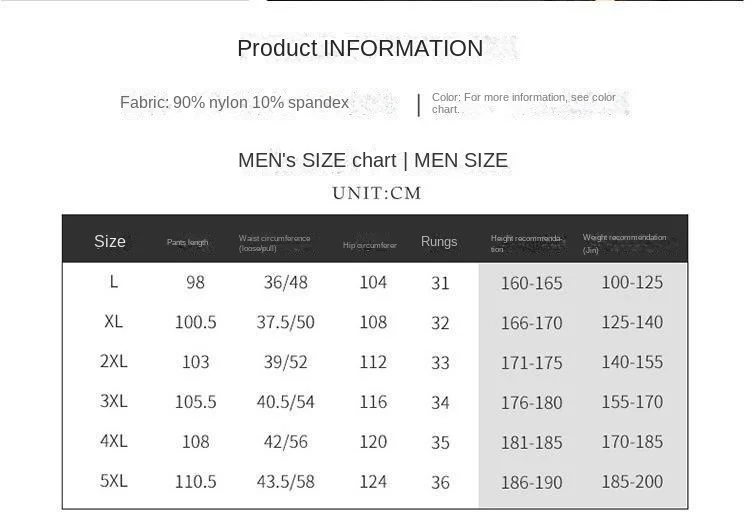Click the Weight recommendation (Jin) header
The height and width of the screenshot is (520, 756).
624,243
